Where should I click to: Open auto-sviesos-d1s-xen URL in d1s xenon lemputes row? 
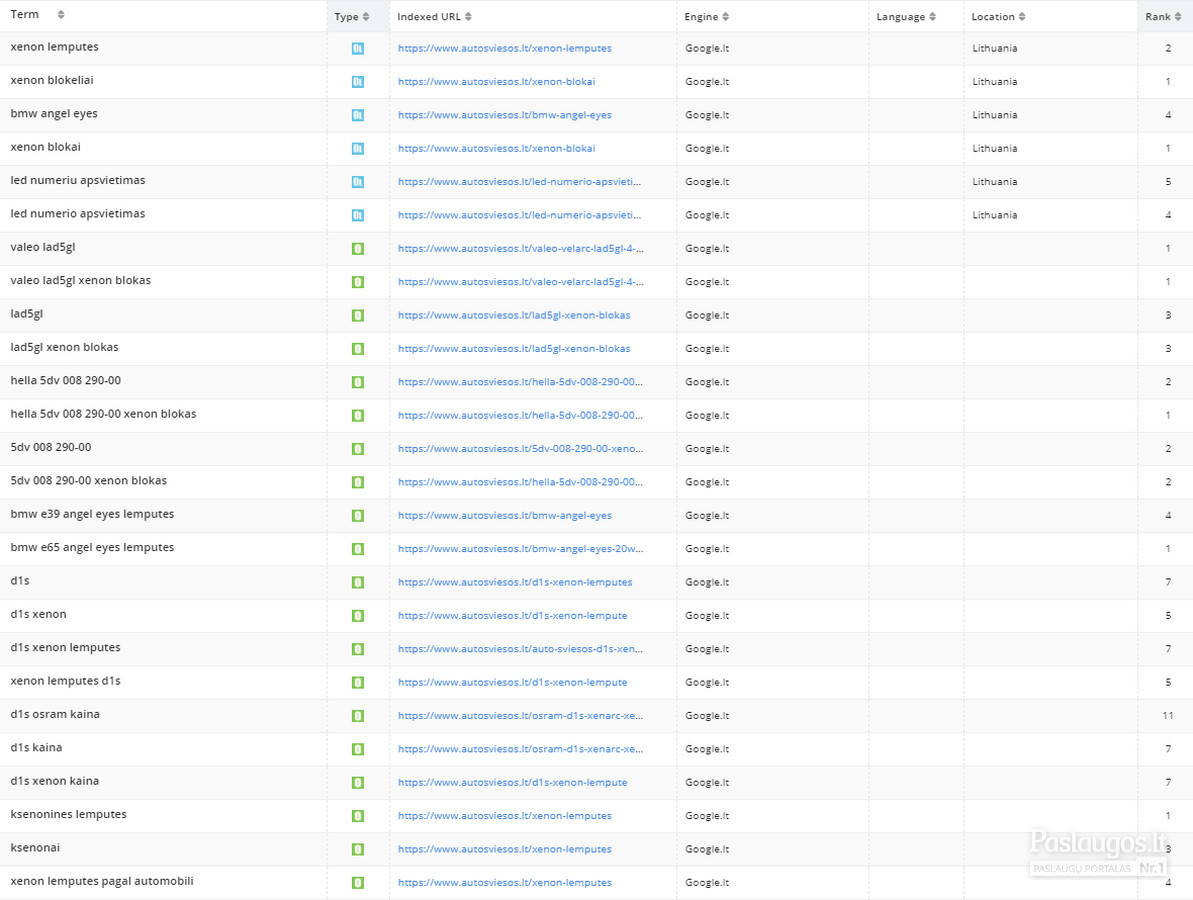(520, 649)
